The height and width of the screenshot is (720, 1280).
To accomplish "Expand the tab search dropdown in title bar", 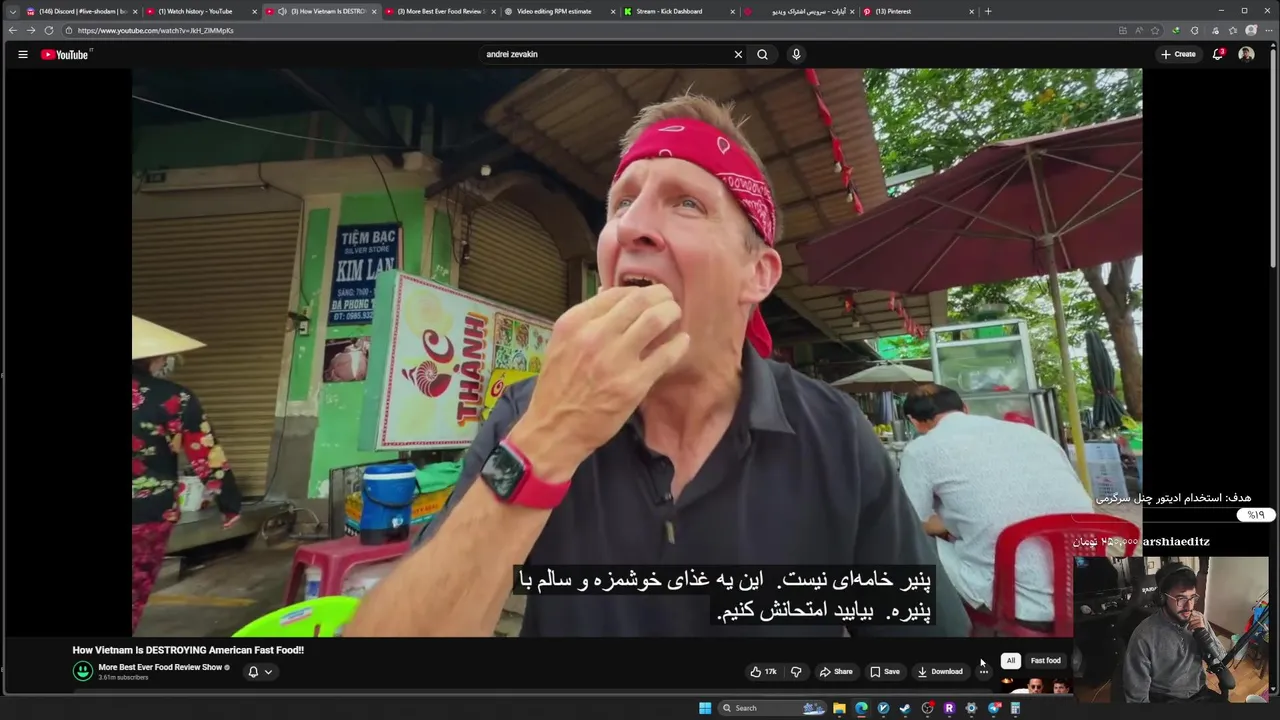I will (x=12, y=11).
